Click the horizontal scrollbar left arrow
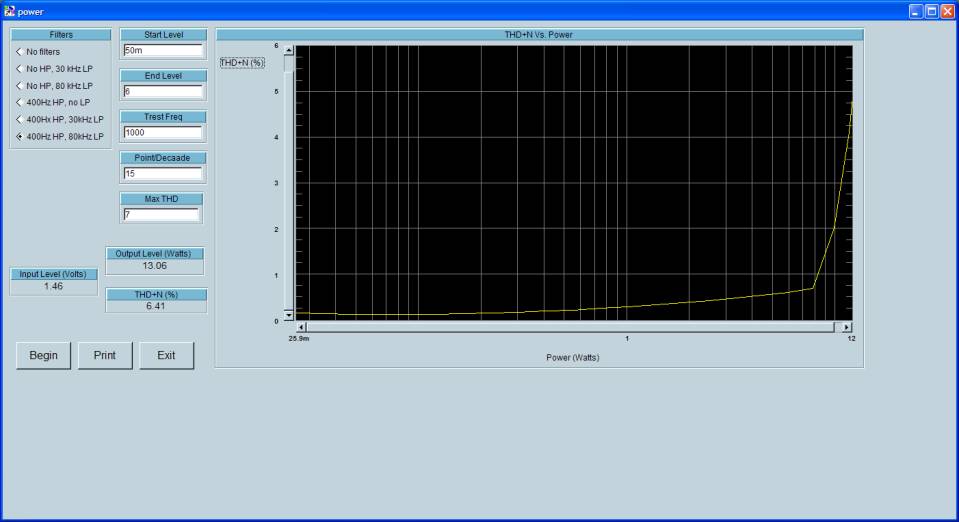Screen dimensions: 959x522 tap(302, 327)
